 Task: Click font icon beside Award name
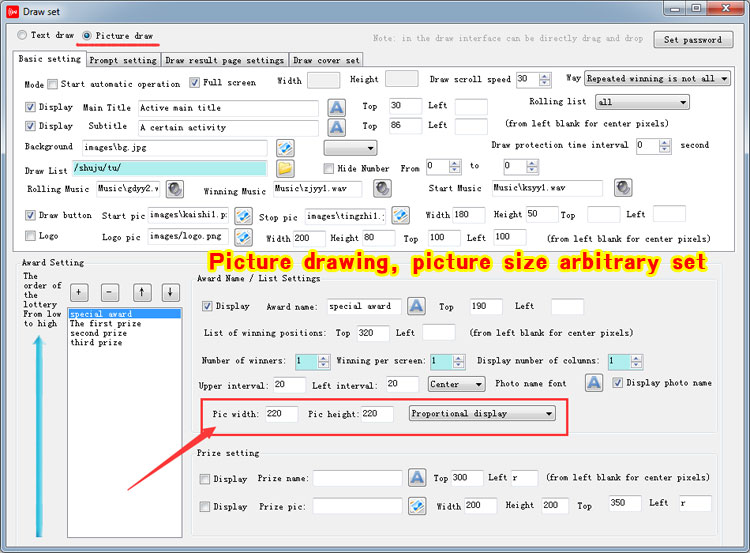tap(416, 307)
